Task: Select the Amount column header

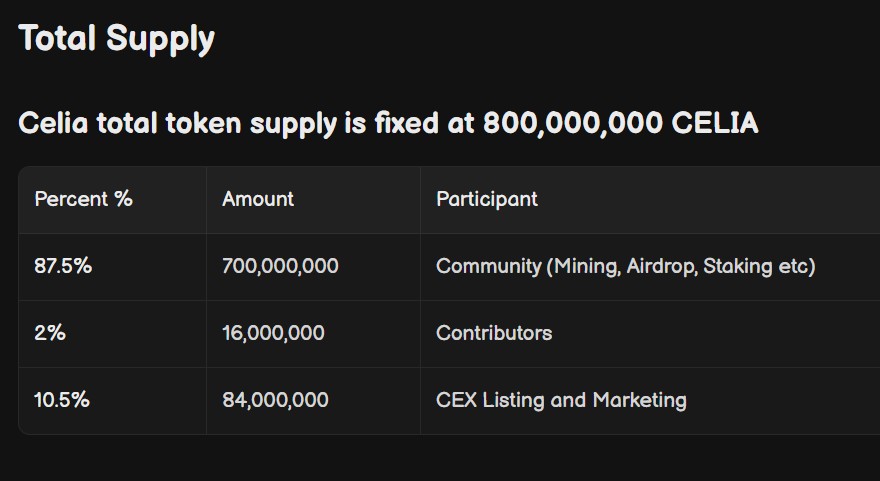Action: click(x=258, y=199)
